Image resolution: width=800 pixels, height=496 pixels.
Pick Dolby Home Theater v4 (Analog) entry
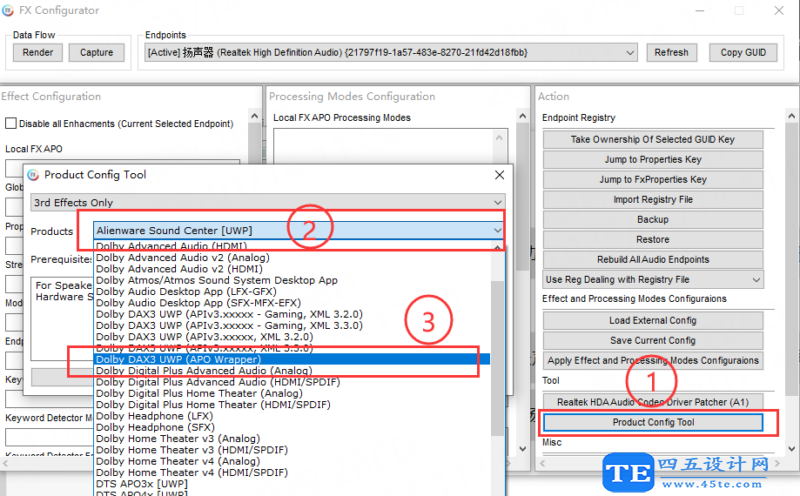178,461
